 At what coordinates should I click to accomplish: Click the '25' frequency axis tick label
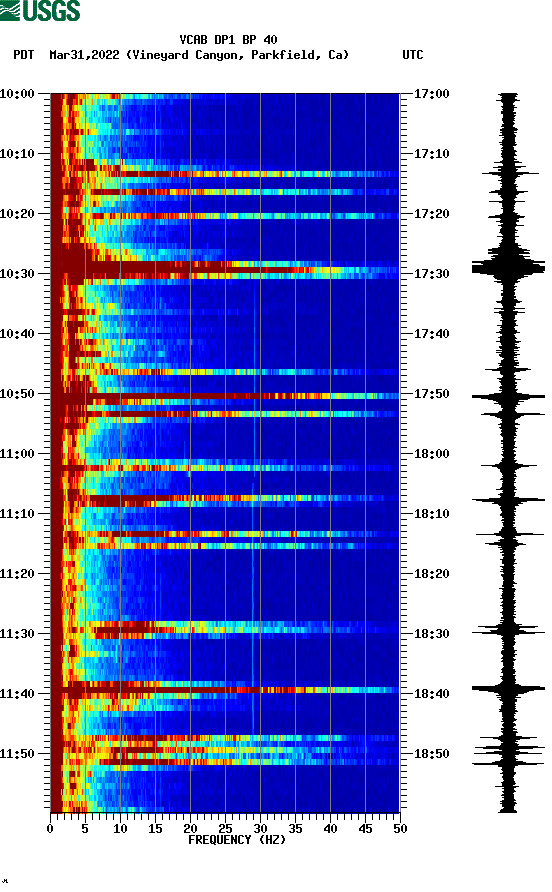(x=225, y=829)
